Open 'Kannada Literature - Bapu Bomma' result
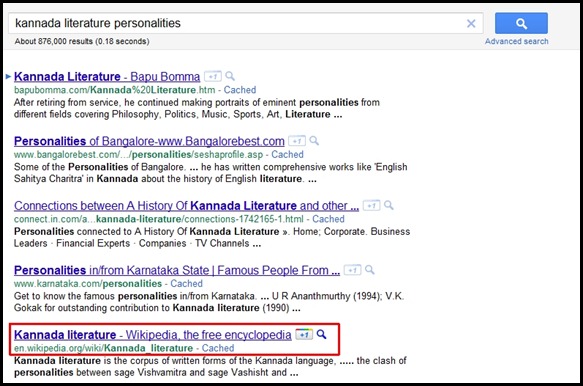Viewport: 583px width, 386px height. click(x=107, y=77)
